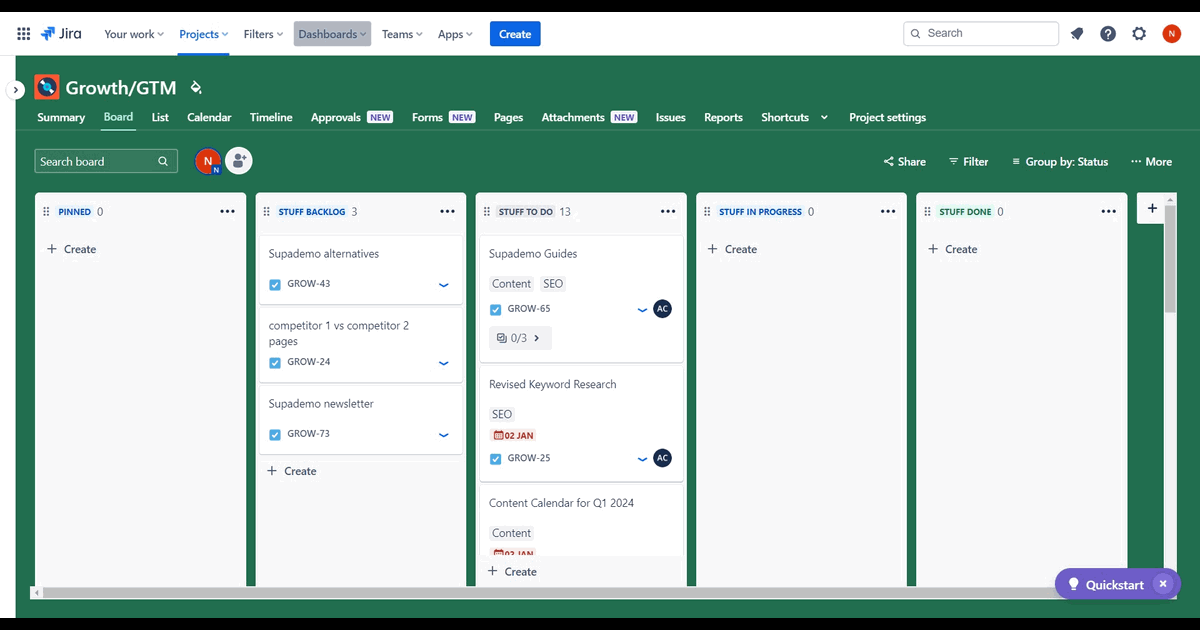Click the drag handle of the STUFF DONE column
Screen dimensions: 1200x630
[928, 212]
